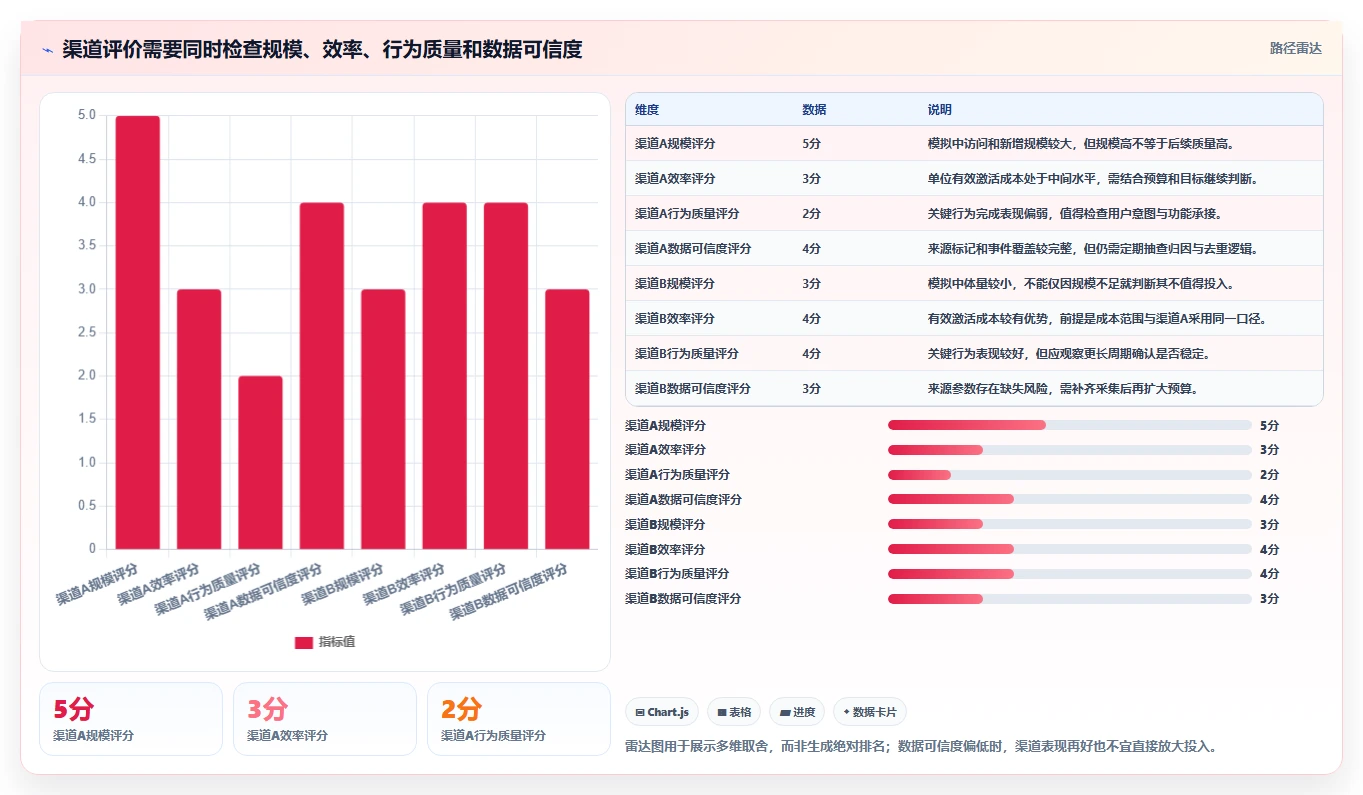Click the red 指标值 legend color box
This screenshot has width=1363, height=795.
304,642
